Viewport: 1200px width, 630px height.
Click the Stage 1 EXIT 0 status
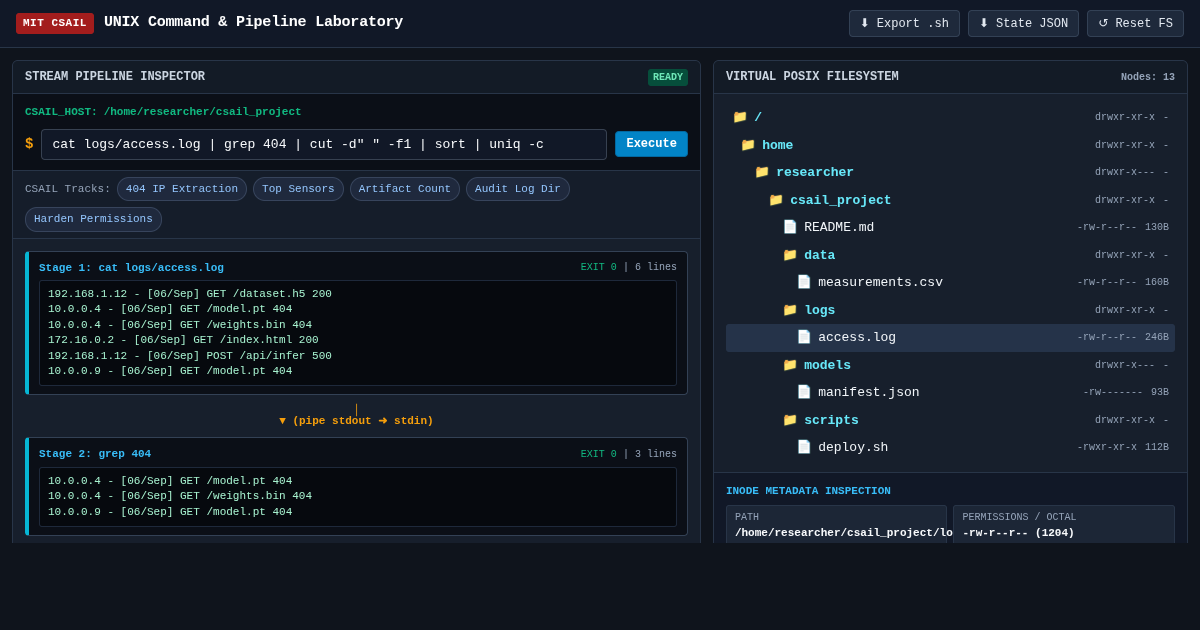coord(599,268)
